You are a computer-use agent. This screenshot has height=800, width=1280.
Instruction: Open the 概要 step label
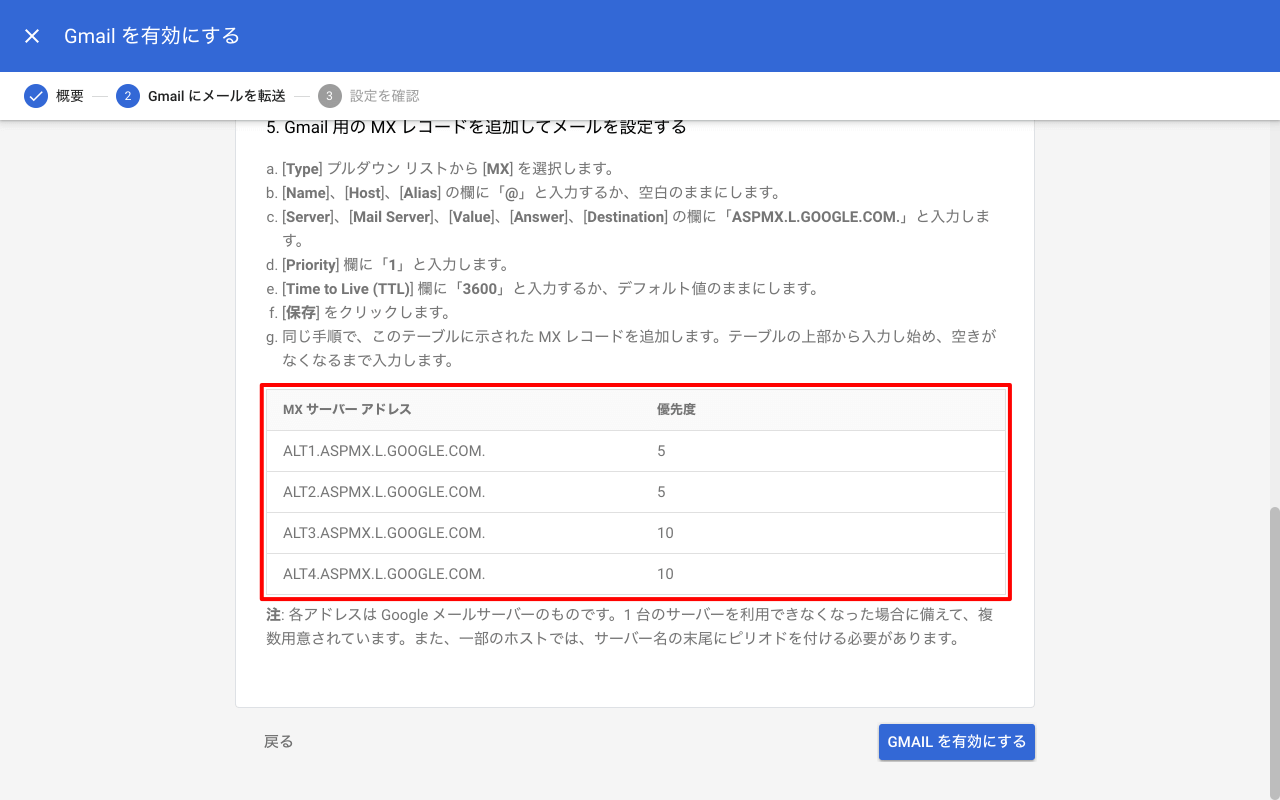pyautogui.click(x=70, y=96)
